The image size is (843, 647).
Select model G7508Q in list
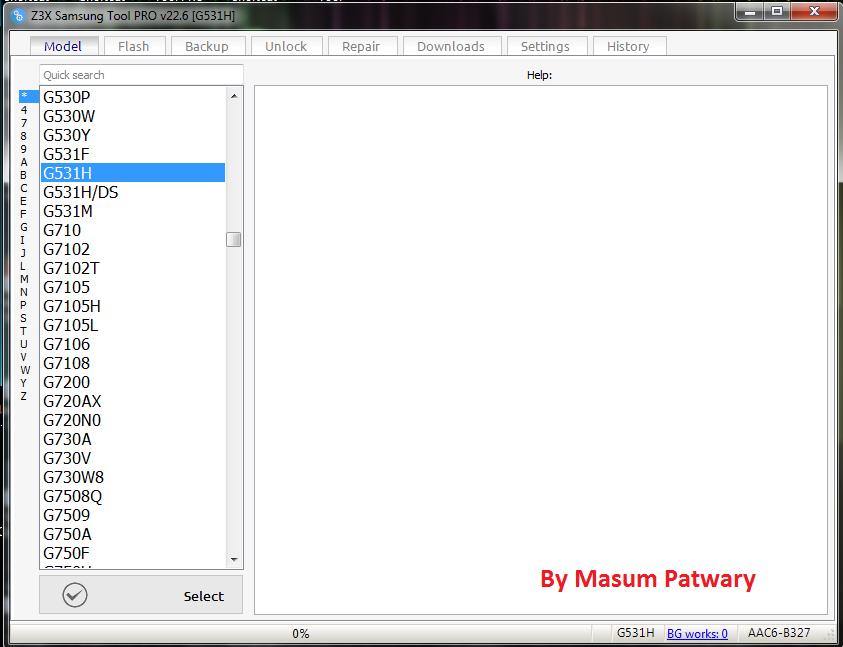click(x=133, y=496)
